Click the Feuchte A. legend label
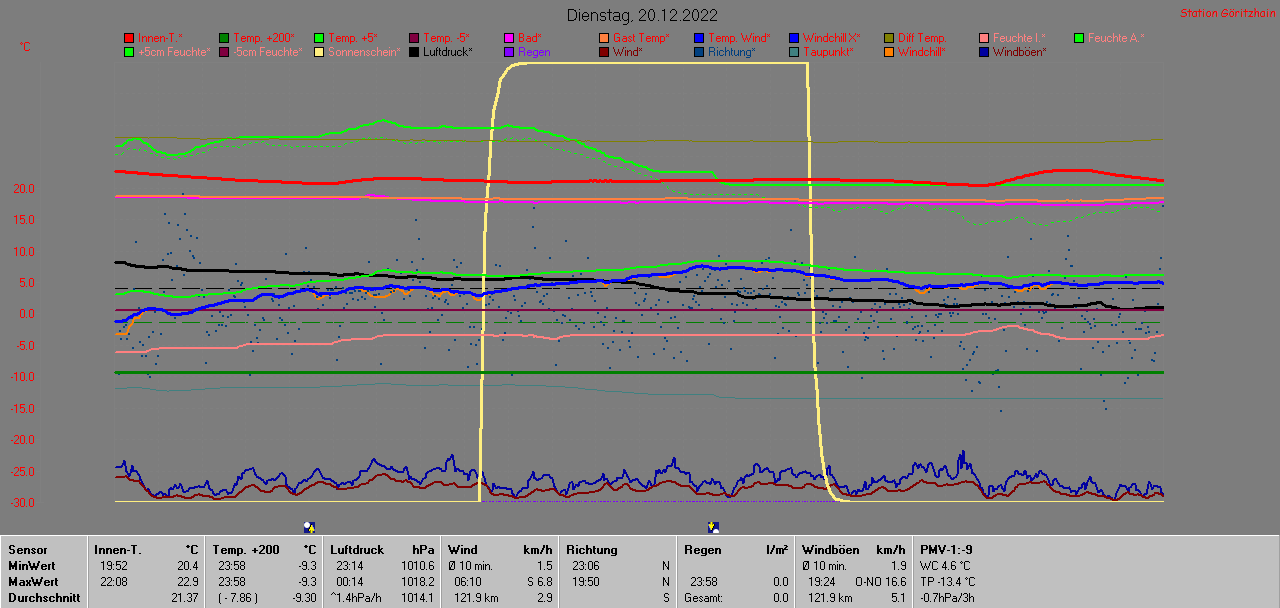Viewport: 1280px width, 608px height. tap(1115, 38)
